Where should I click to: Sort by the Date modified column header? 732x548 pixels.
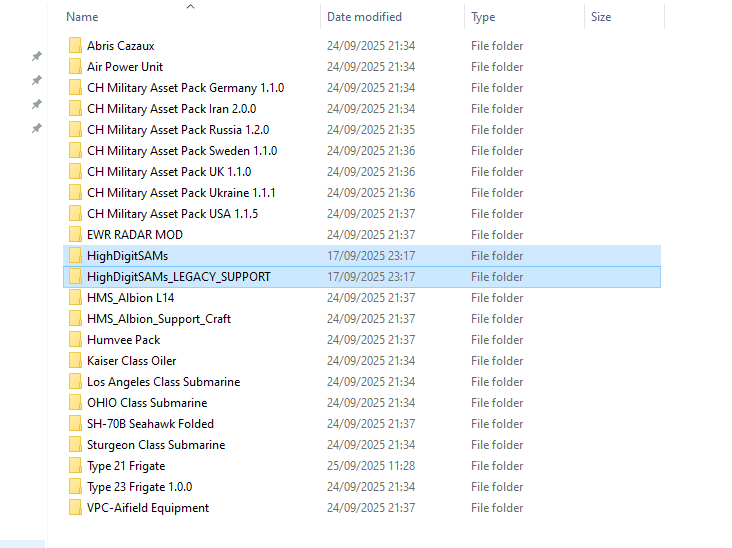(364, 17)
